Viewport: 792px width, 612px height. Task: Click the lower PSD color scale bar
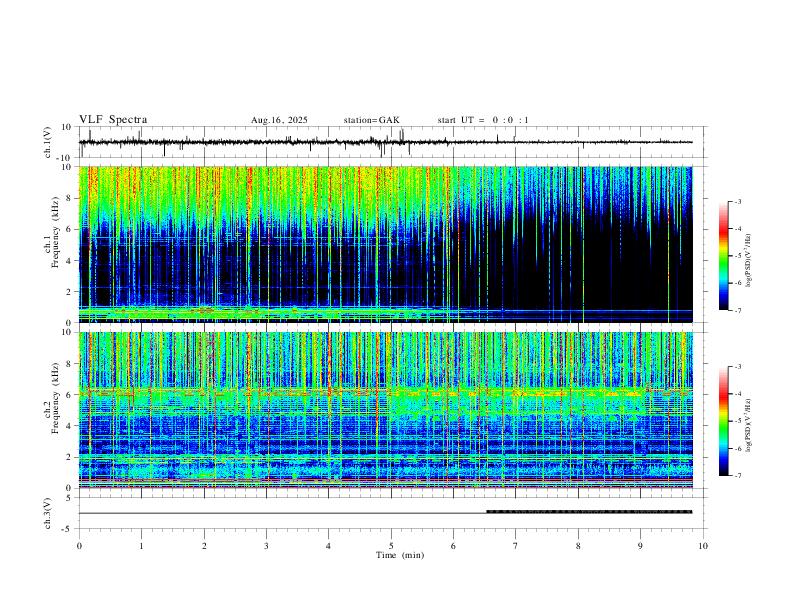[723, 421]
